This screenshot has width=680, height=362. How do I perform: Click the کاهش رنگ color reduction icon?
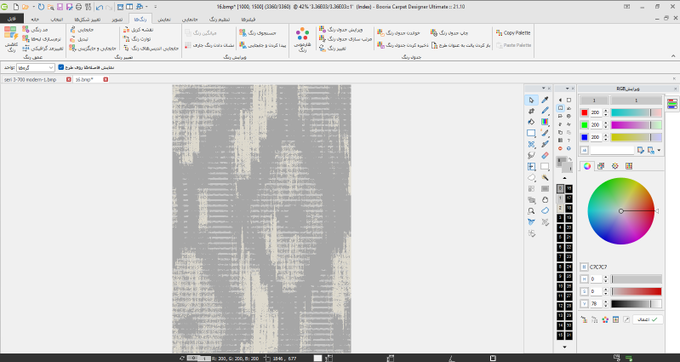coord(11,39)
